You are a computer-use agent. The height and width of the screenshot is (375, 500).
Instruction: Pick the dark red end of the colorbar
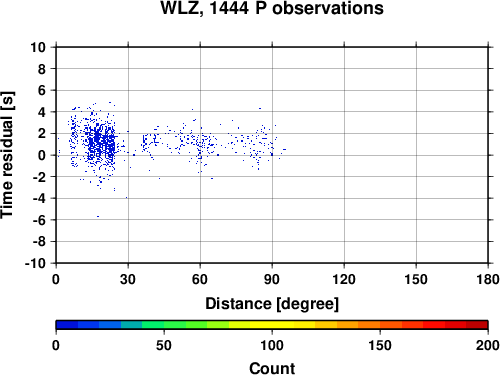click(x=477, y=325)
